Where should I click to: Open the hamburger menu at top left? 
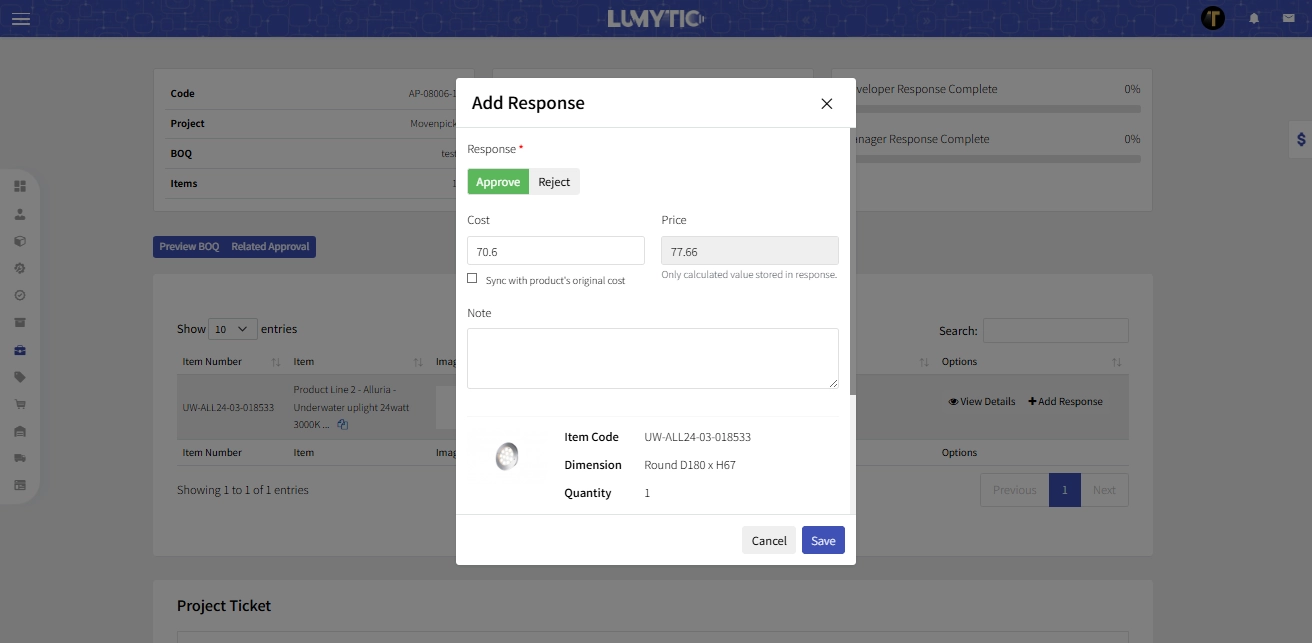click(x=21, y=18)
